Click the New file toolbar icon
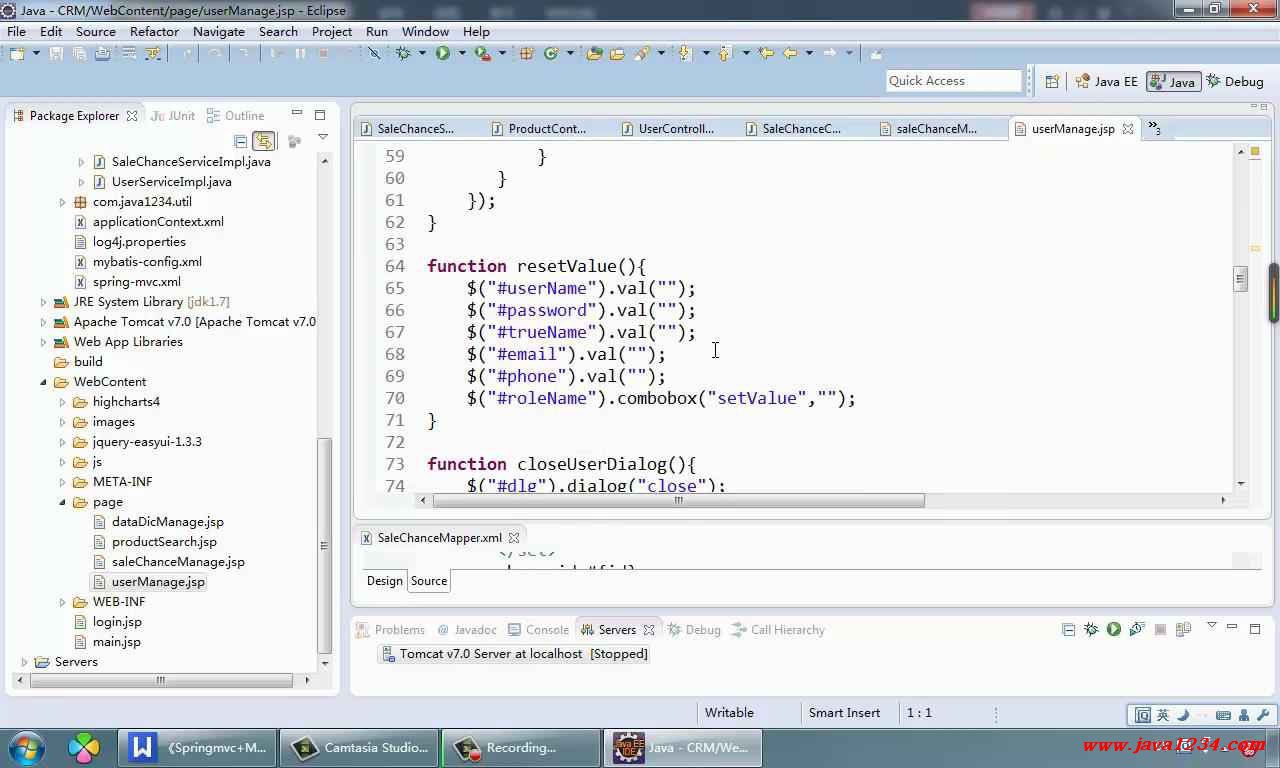This screenshot has height=768, width=1280. 19,54
